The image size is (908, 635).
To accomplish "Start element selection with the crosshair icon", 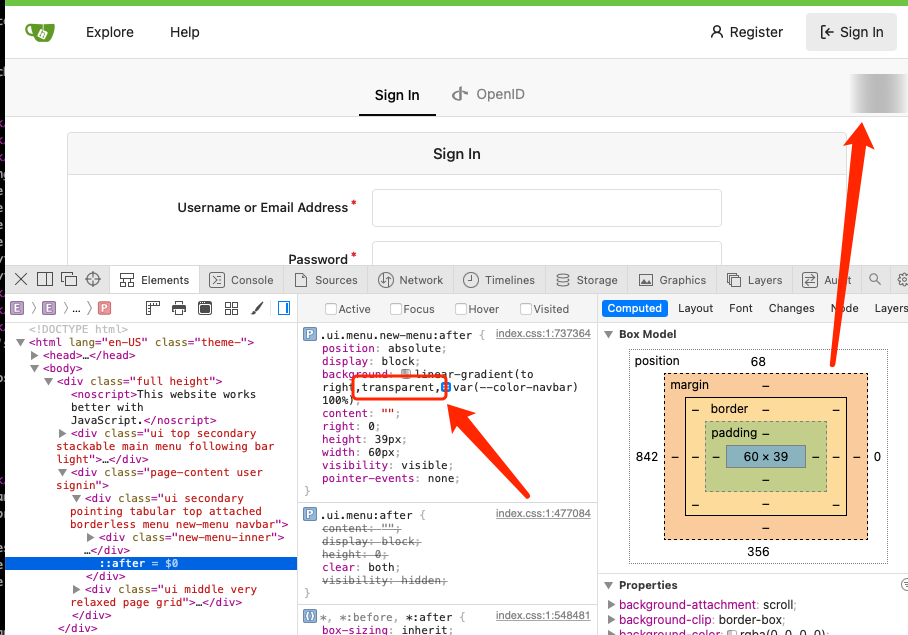I will click(93, 280).
